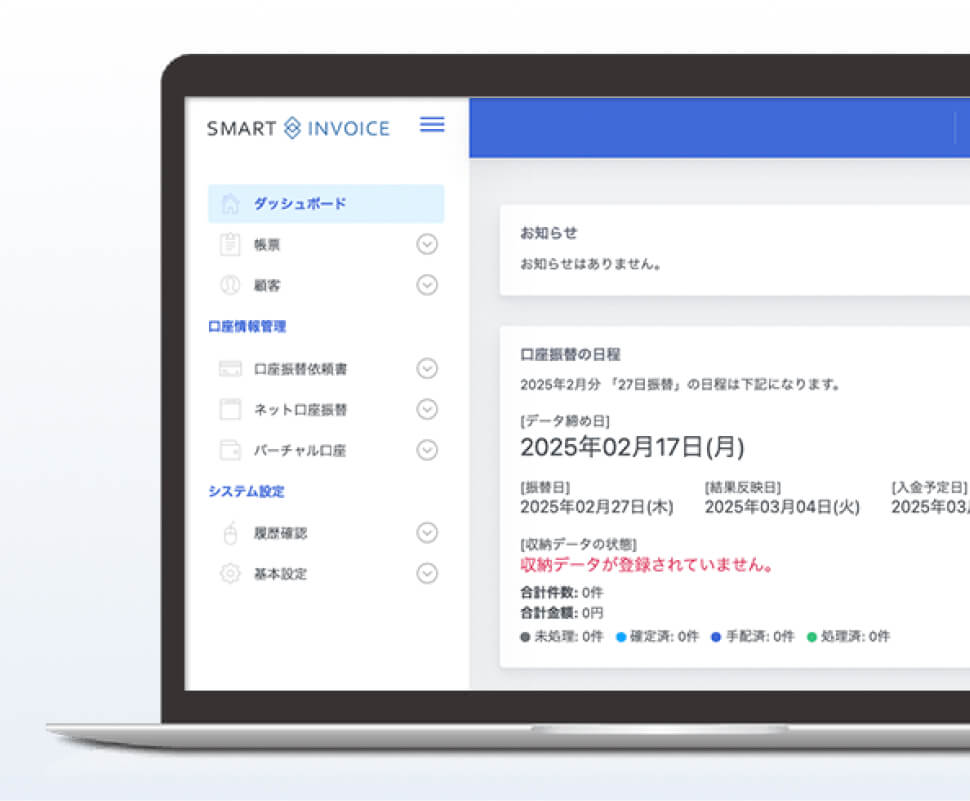Expand the 口座振替依頼書 chevron
Screen dimensions: 970x801
click(x=427, y=369)
